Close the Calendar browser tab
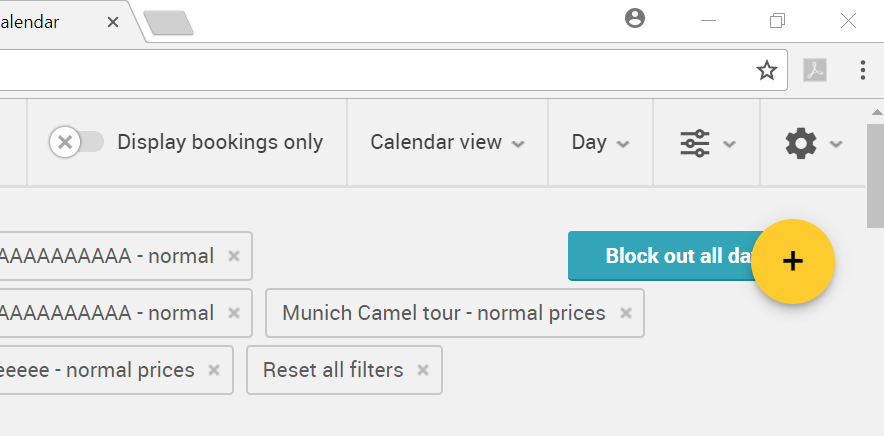Image resolution: width=884 pixels, height=436 pixels. 113,22
